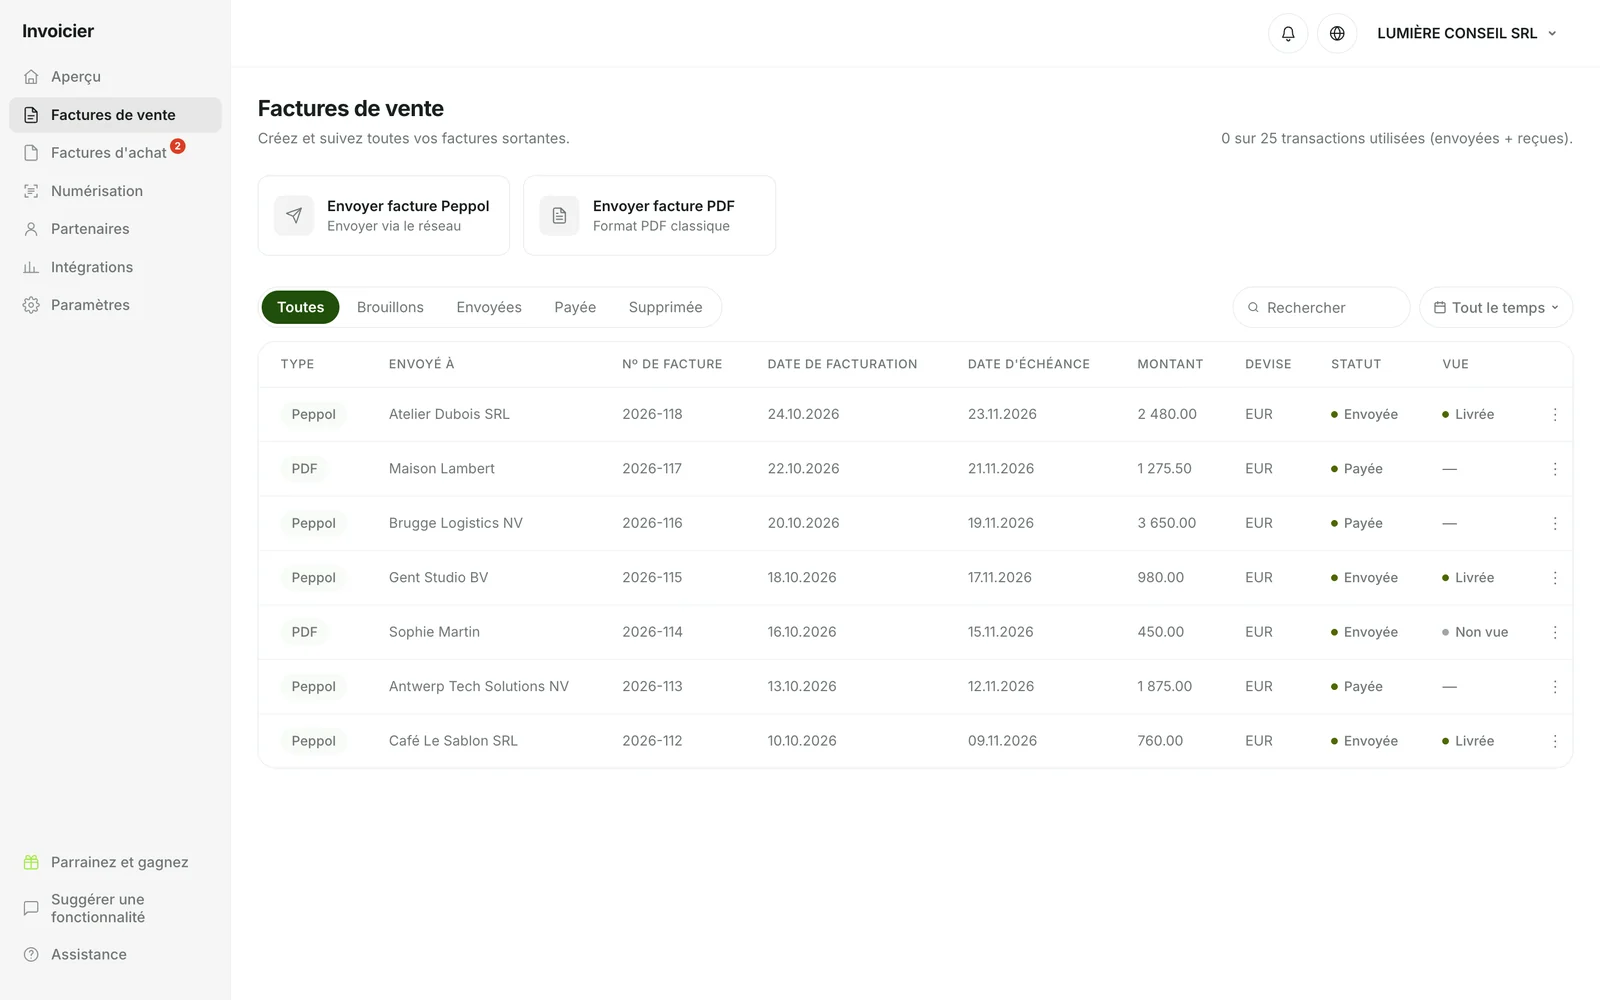Open the Supprimée tab

[x=666, y=307]
